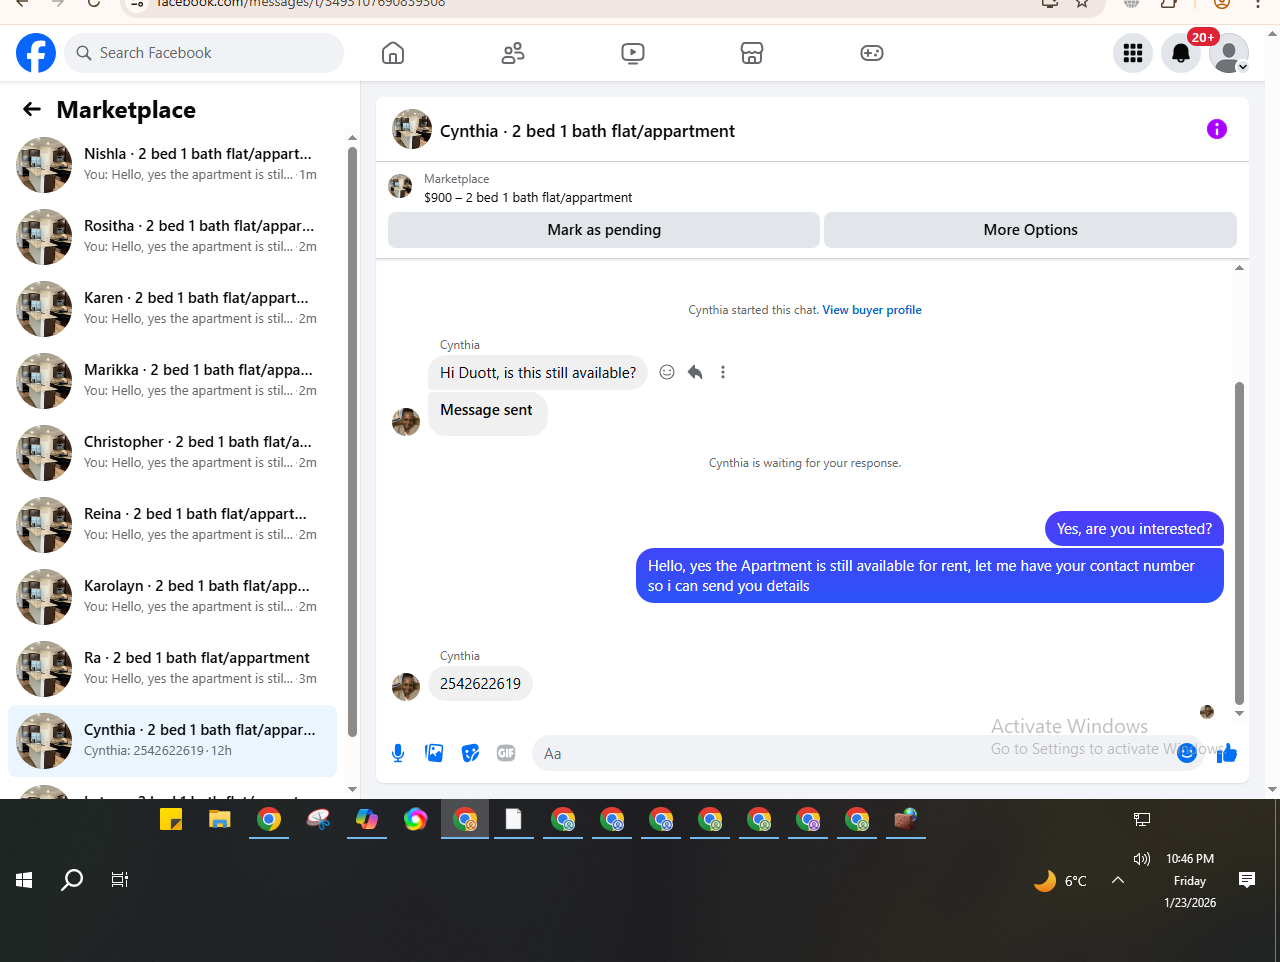Open the grid Menu icon
The width and height of the screenshot is (1280, 962).
tap(1133, 53)
